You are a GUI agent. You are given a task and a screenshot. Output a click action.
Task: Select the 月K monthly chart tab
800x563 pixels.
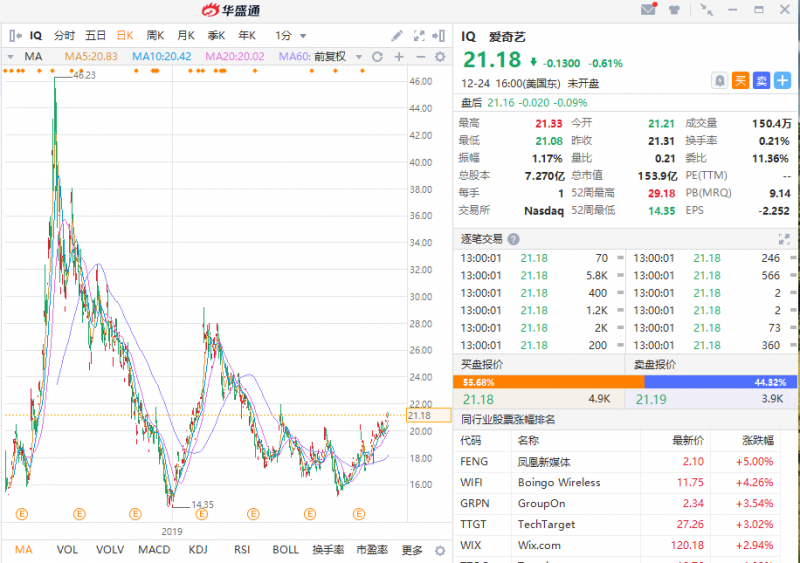(x=186, y=36)
